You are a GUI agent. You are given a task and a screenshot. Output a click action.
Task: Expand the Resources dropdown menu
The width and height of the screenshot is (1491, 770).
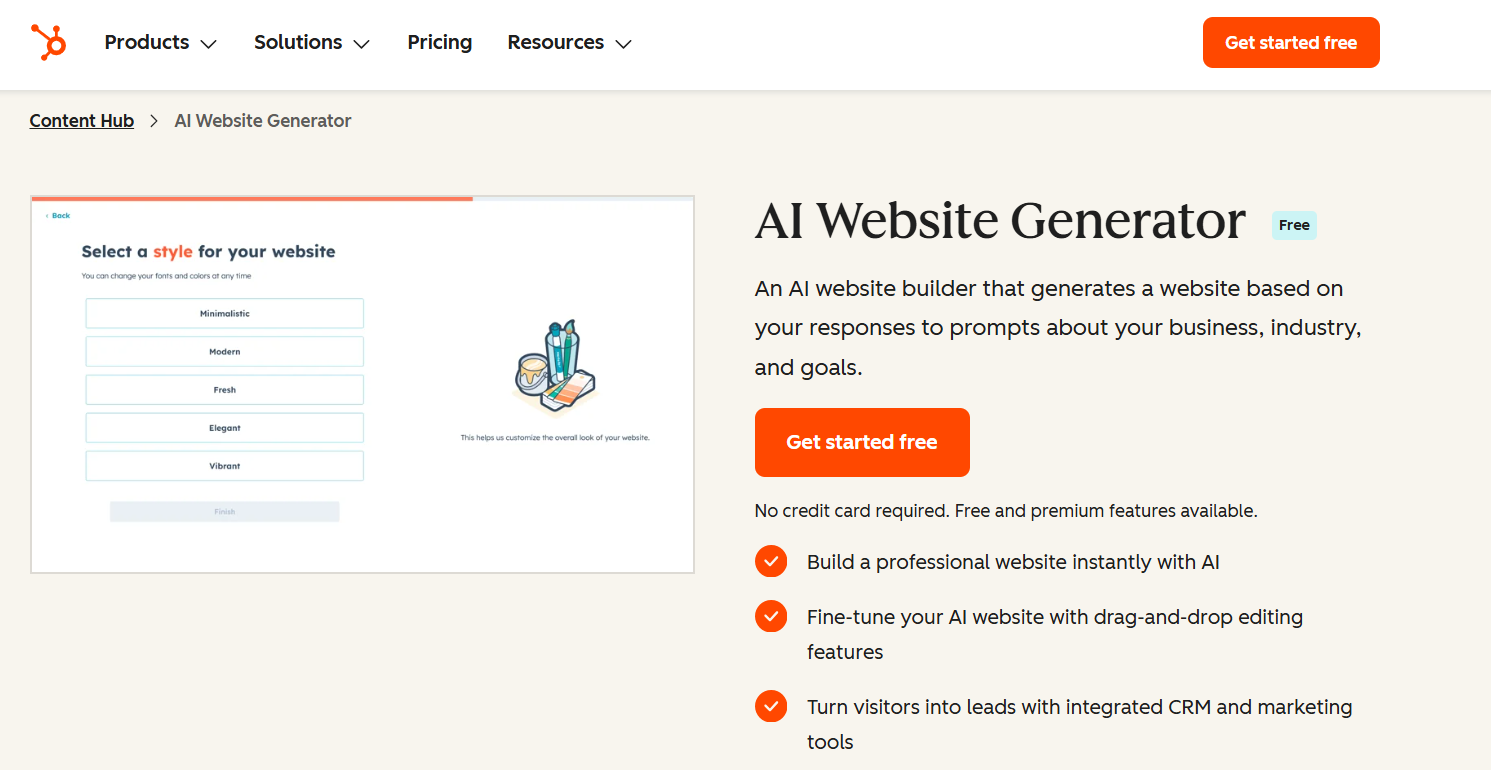(x=569, y=42)
